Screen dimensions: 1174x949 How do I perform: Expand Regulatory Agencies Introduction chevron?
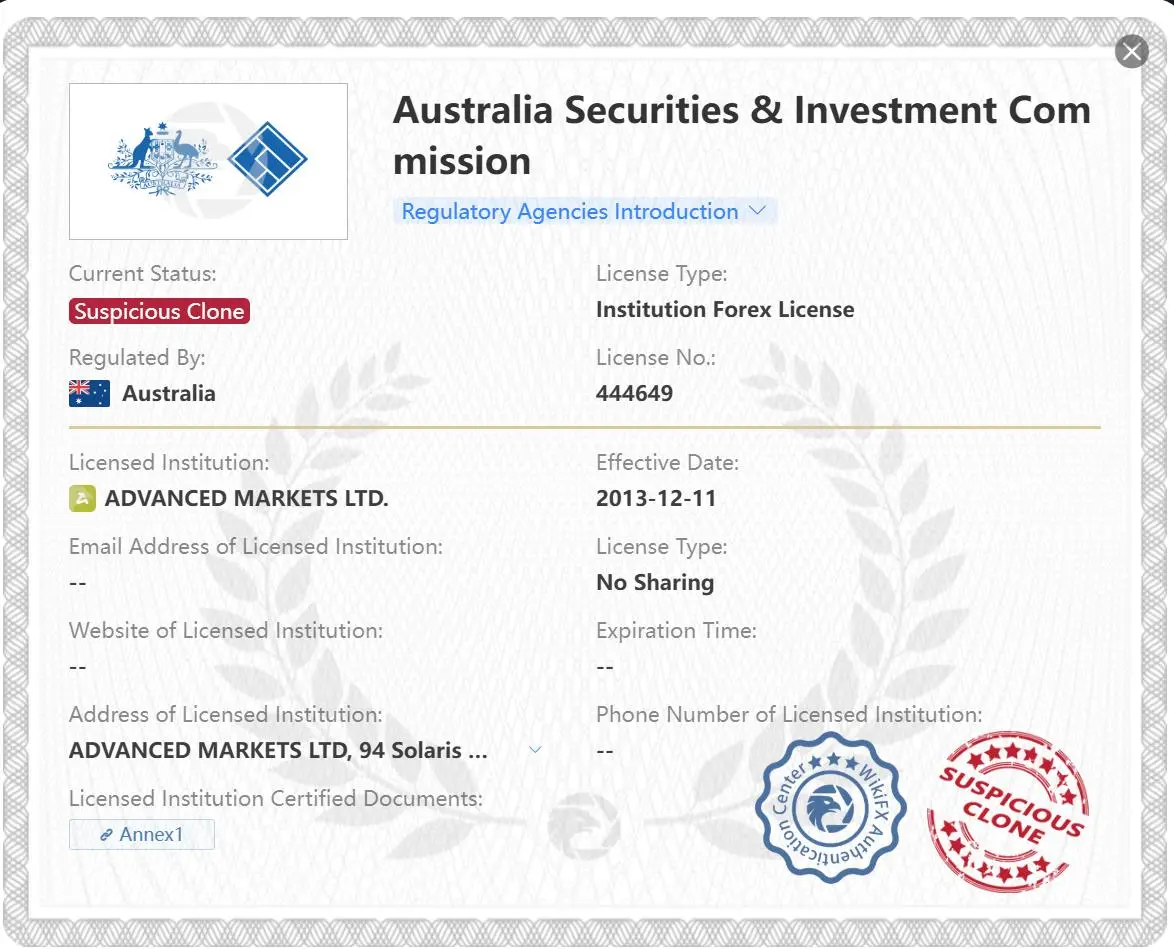[x=758, y=210]
